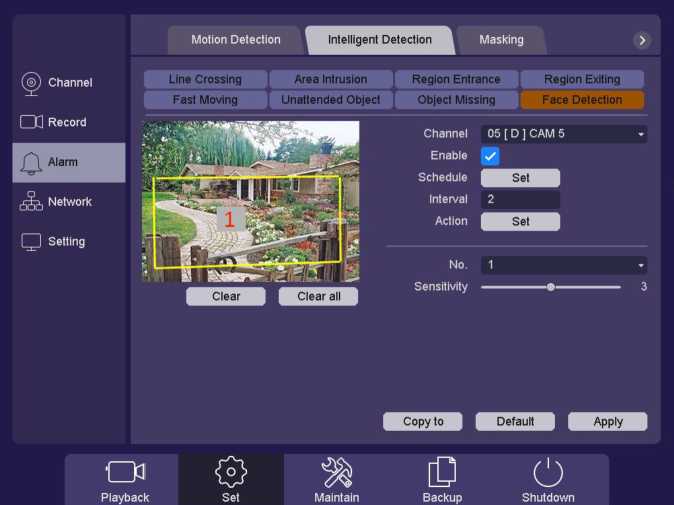Viewport: 674px width, 505px height.
Task: Click the Channel camera icon in sidebar
Action: [31, 82]
